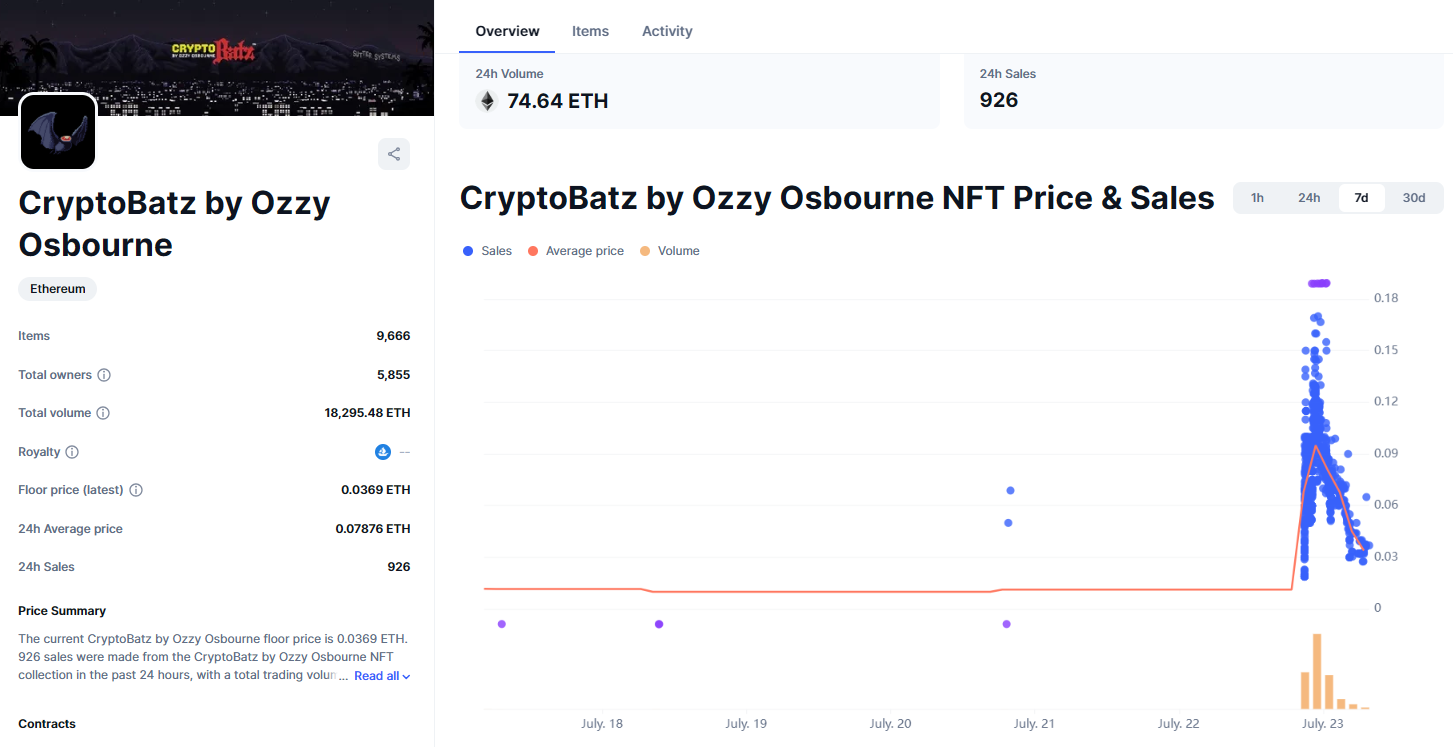Select the 1h time range

[1257, 198]
